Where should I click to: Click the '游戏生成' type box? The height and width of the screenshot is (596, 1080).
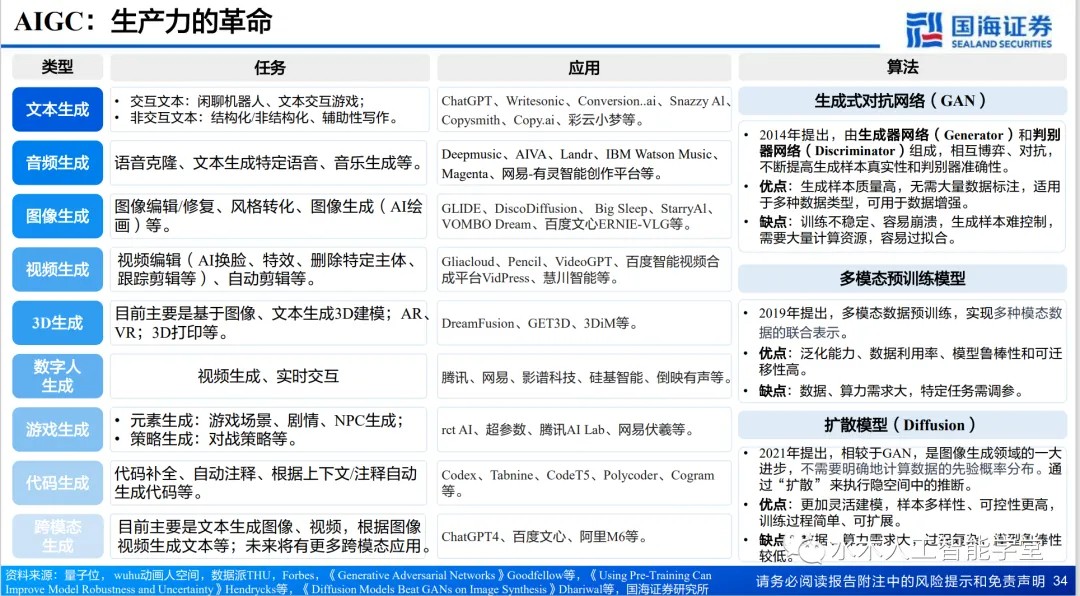pos(57,429)
